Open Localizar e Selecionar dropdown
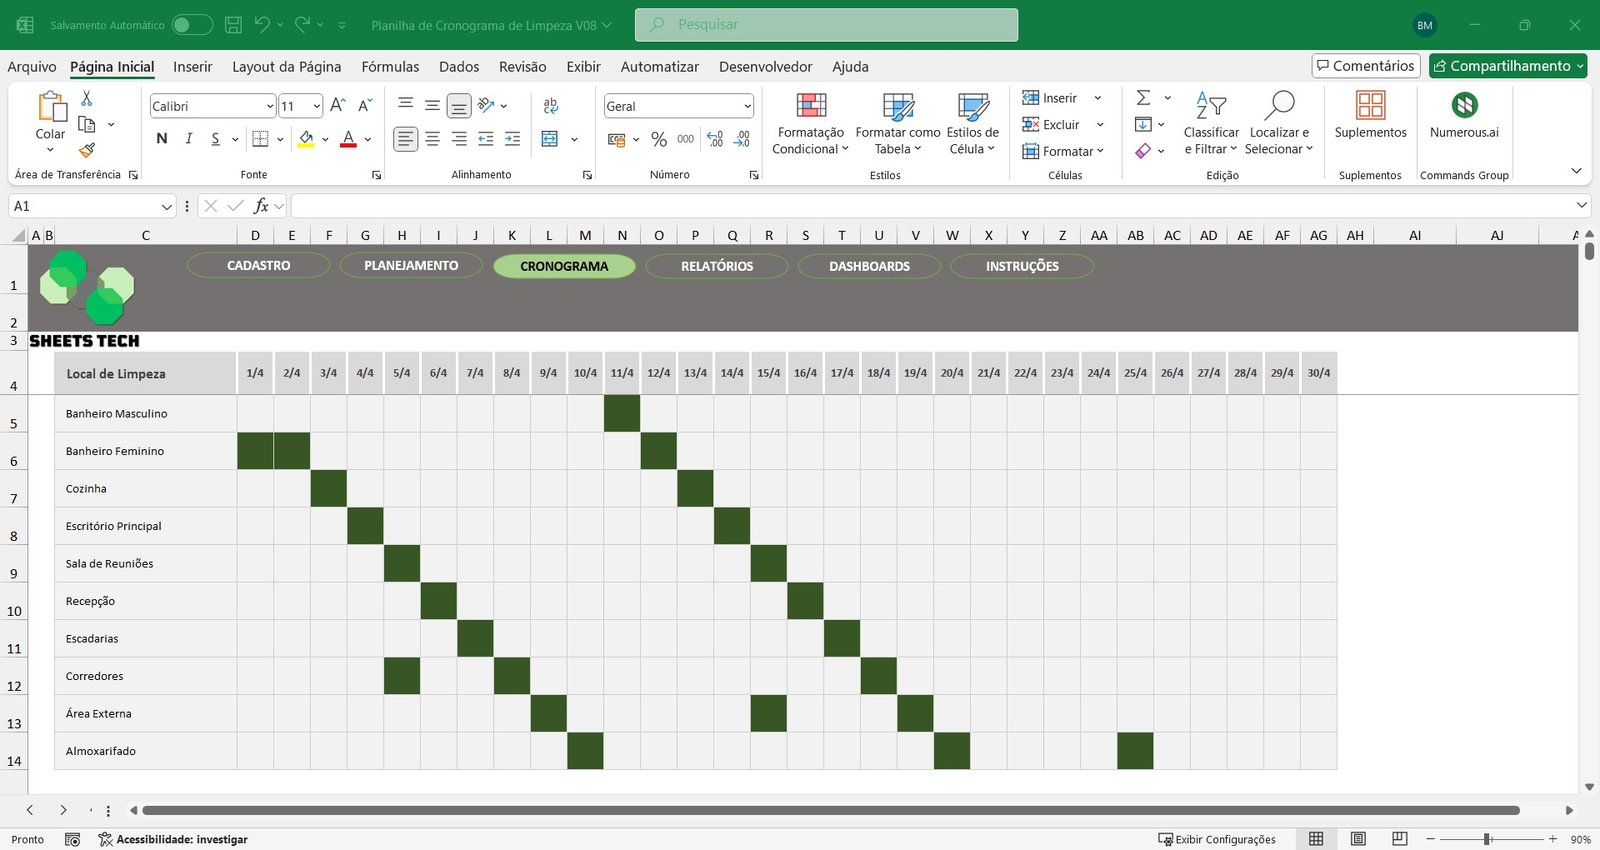 tap(1278, 123)
